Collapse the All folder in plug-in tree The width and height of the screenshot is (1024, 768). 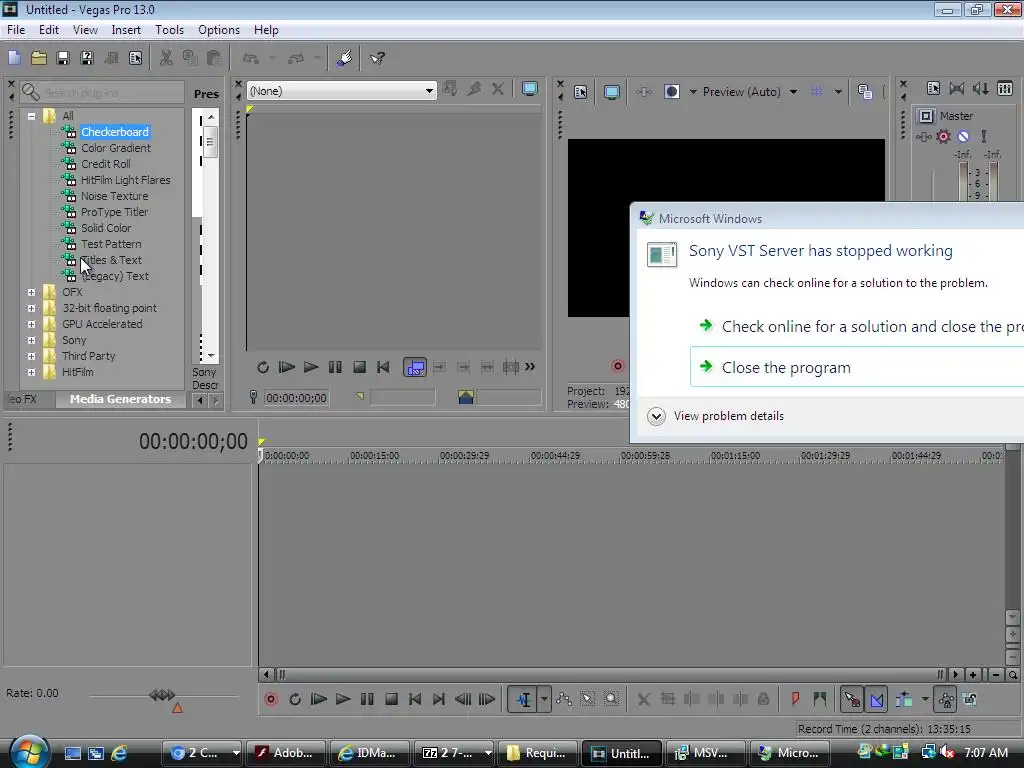(x=31, y=116)
